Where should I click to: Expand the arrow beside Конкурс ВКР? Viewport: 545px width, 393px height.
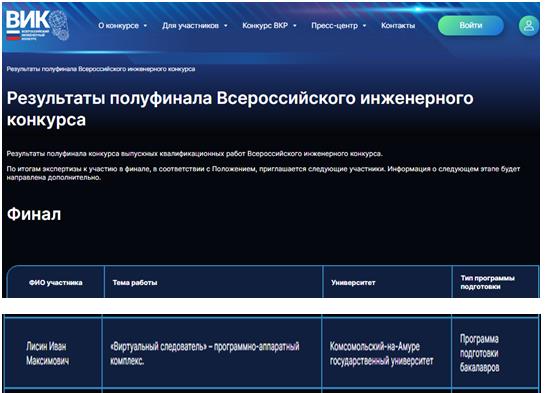[295, 26]
